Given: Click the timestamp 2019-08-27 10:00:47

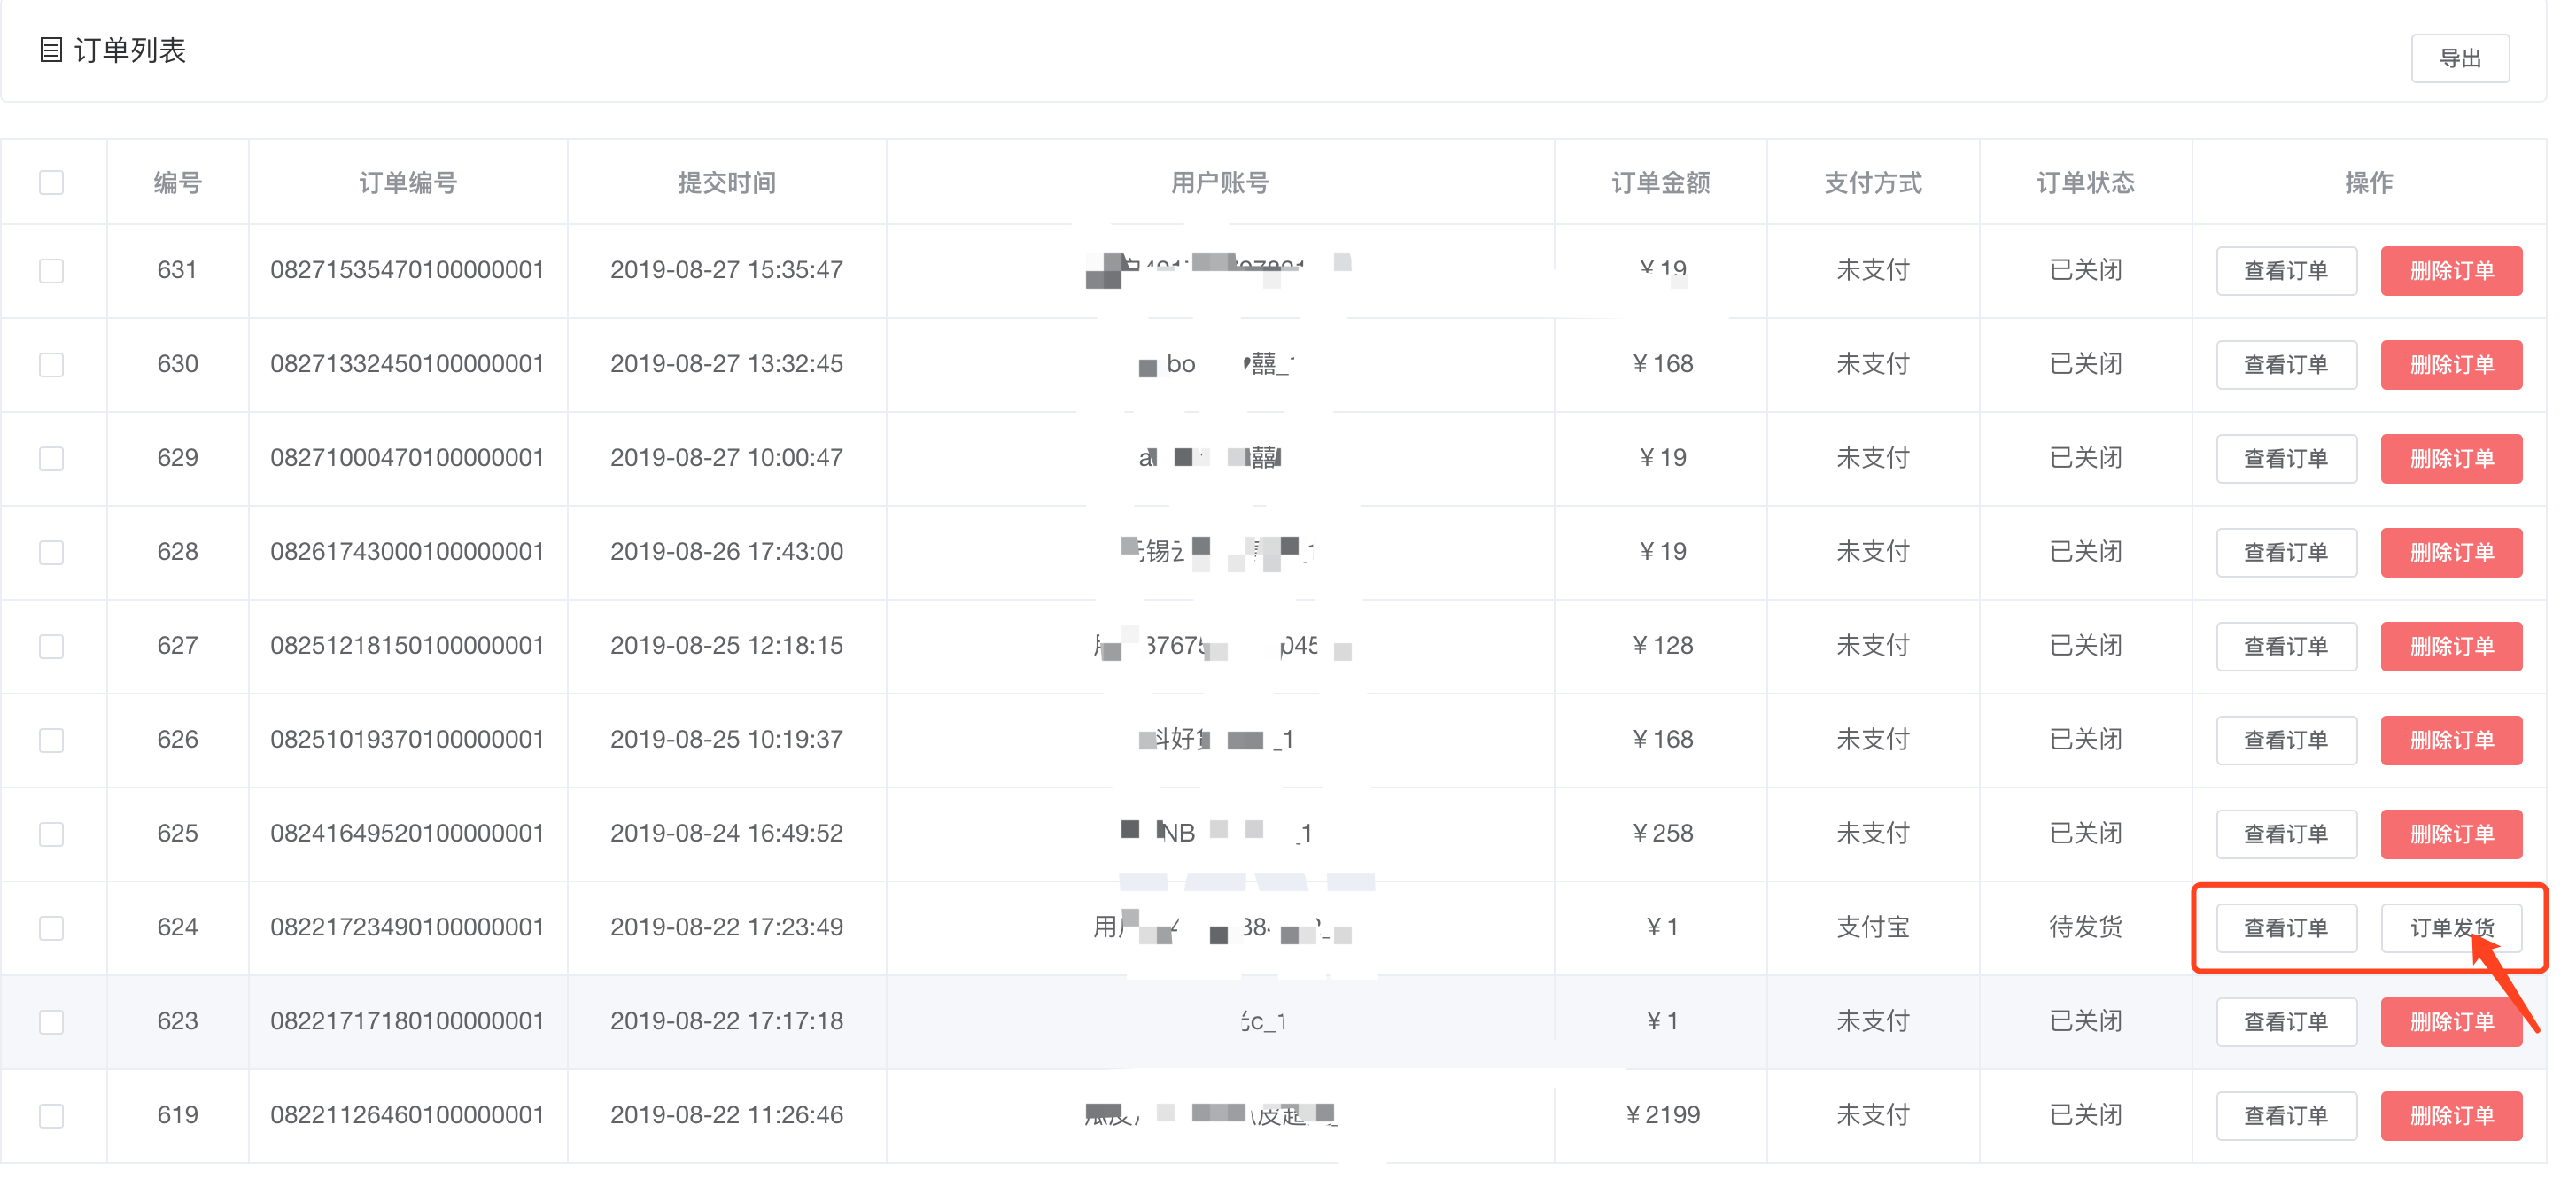Looking at the screenshot, I should click(x=727, y=458).
